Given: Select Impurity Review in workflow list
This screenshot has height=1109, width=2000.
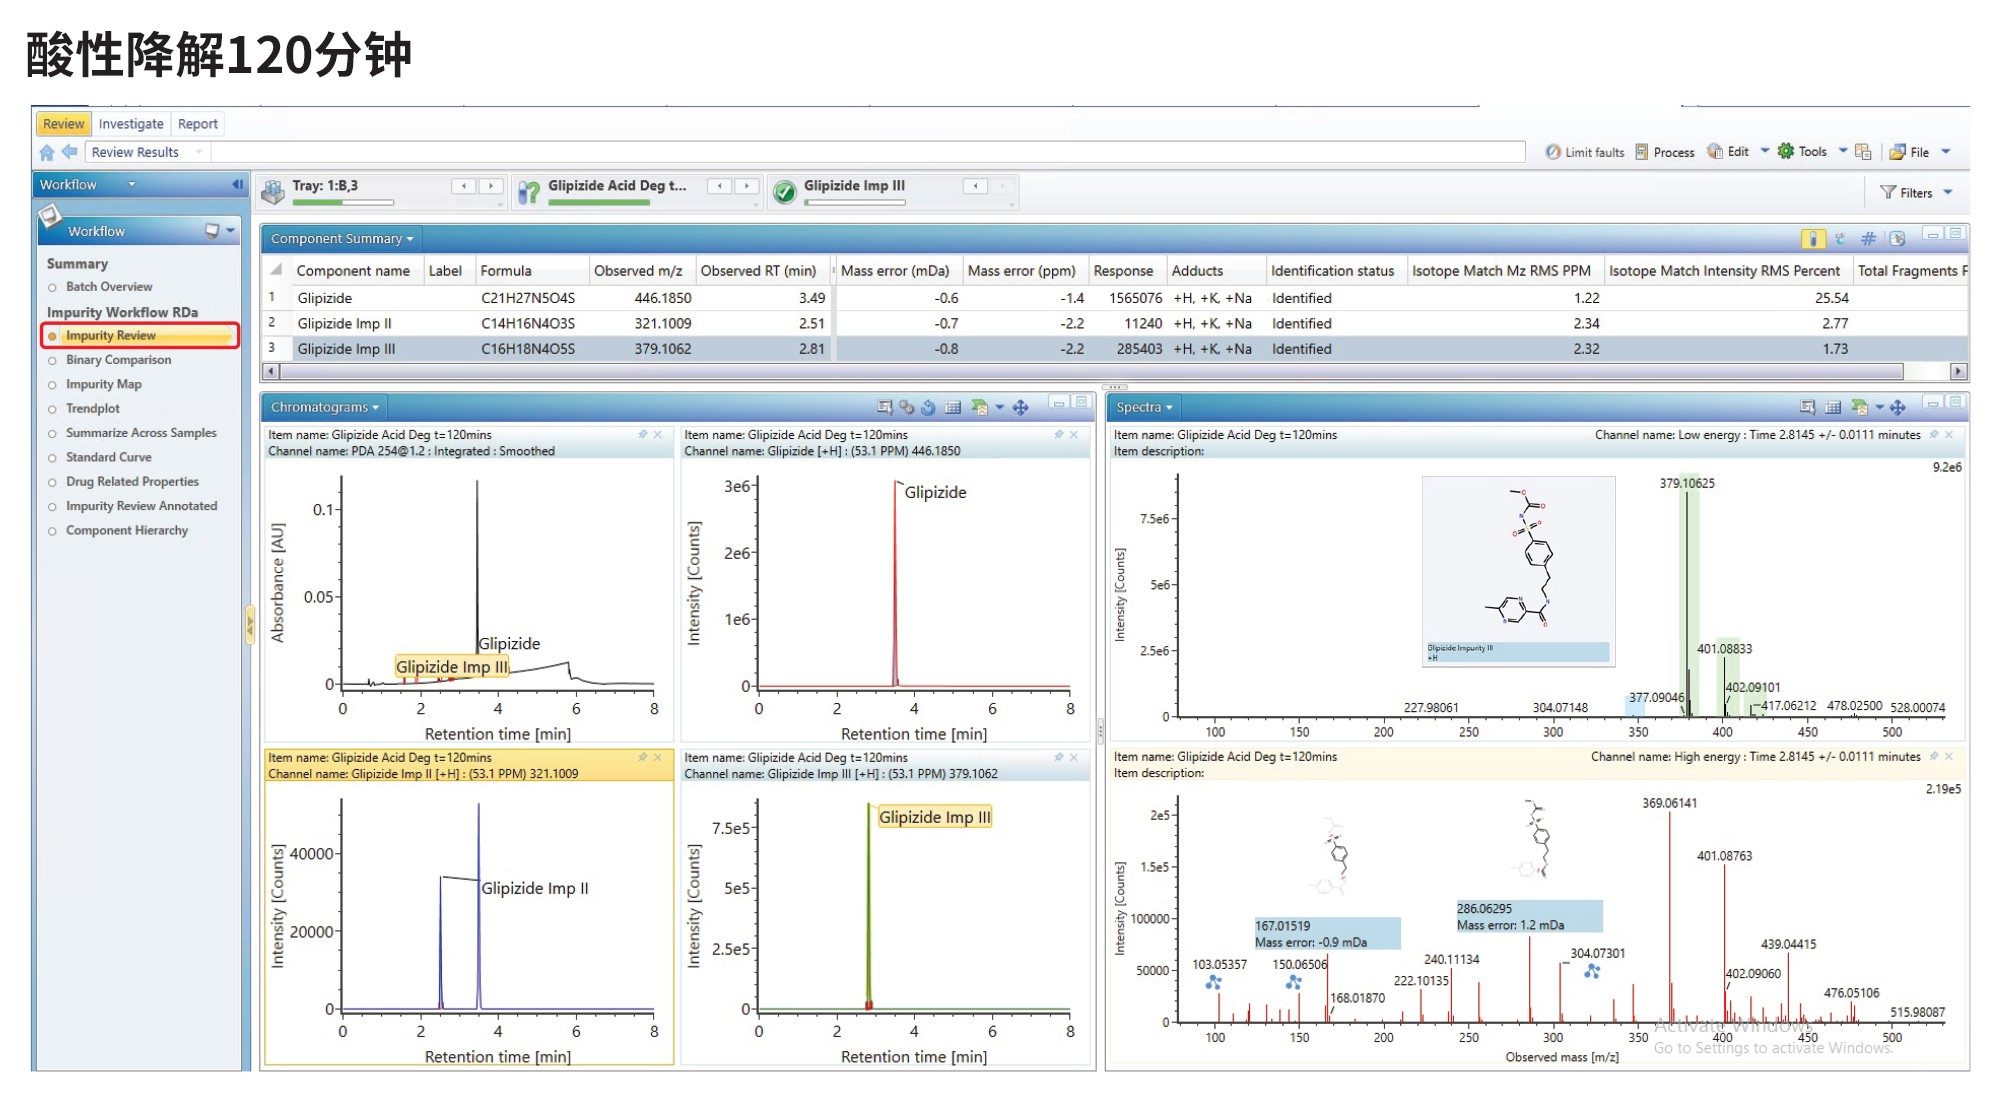Looking at the screenshot, I should [x=140, y=335].
